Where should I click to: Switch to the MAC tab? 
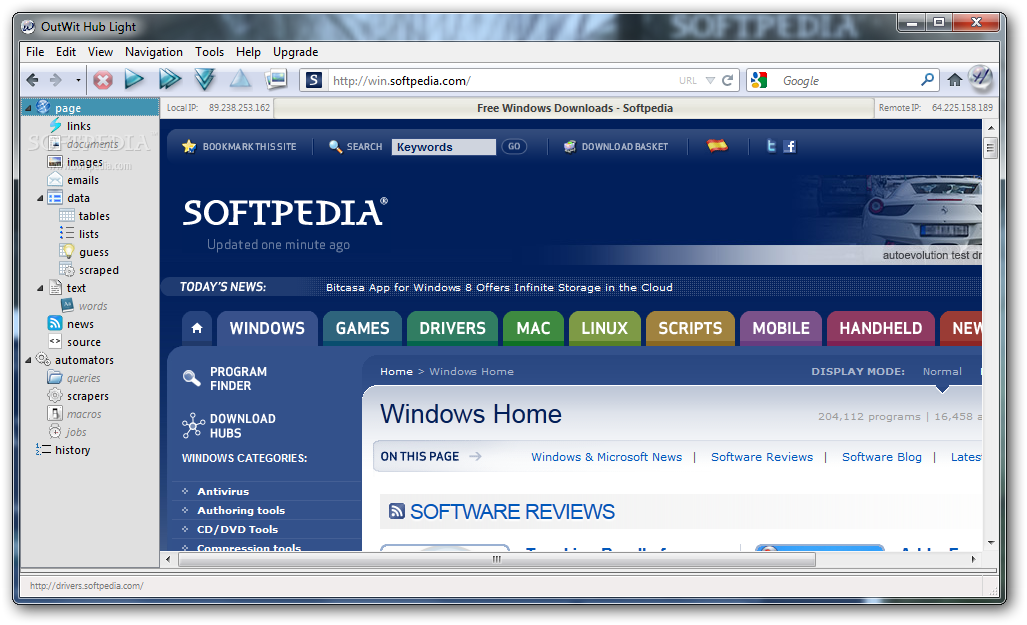(533, 328)
